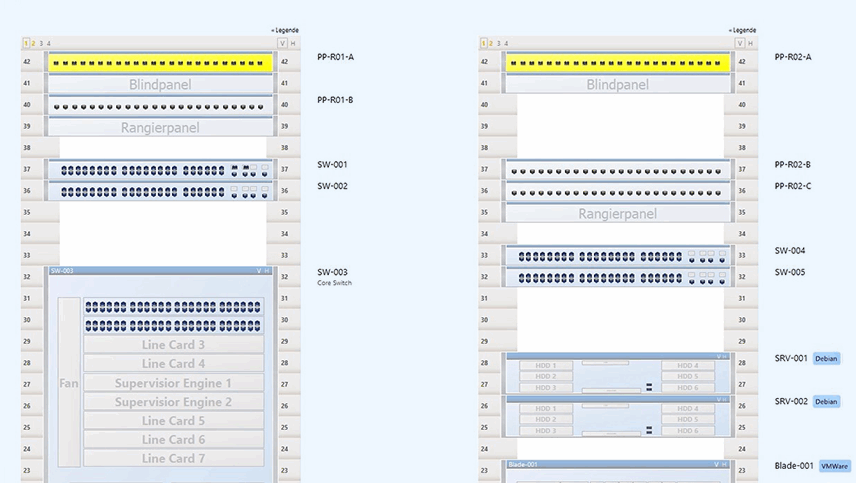Select the SW-005 switch device

(x=618, y=277)
